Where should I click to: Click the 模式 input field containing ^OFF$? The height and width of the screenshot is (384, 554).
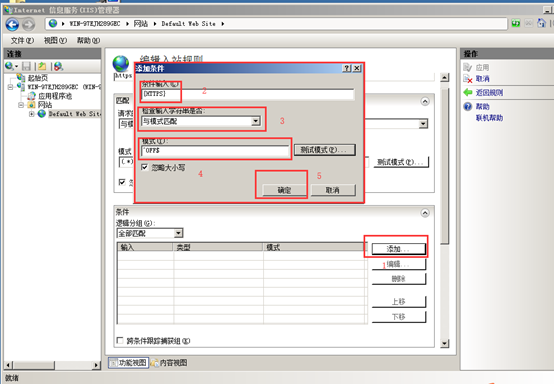coord(215,151)
